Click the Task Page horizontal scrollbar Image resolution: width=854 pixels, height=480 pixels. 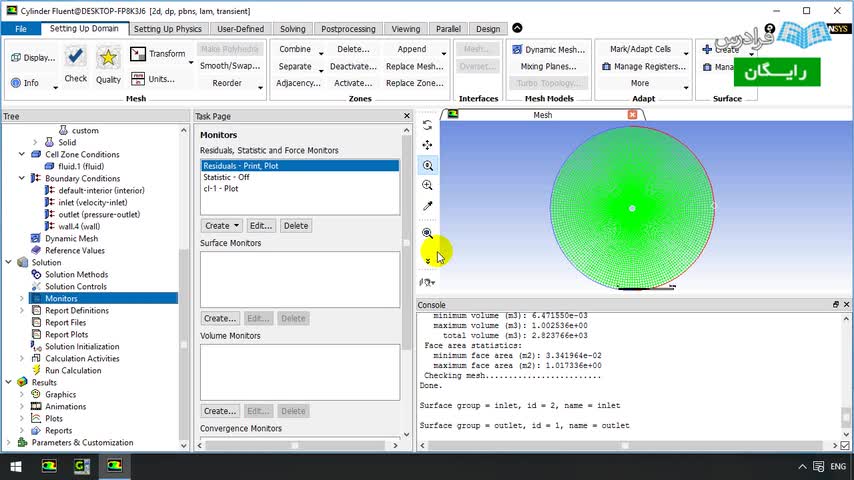(297, 445)
